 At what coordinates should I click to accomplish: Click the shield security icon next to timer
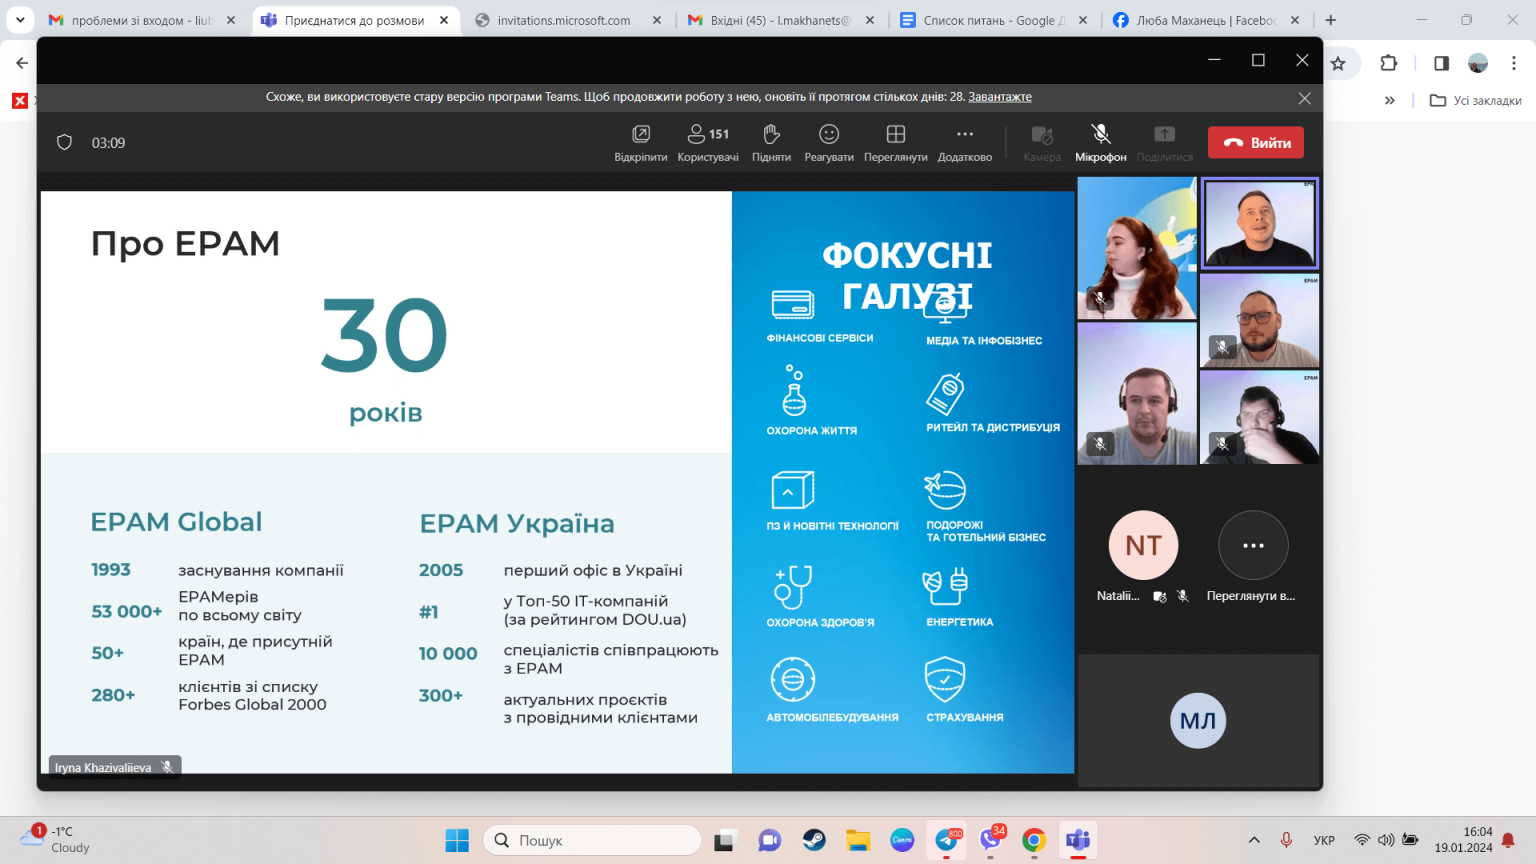click(64, 142)
